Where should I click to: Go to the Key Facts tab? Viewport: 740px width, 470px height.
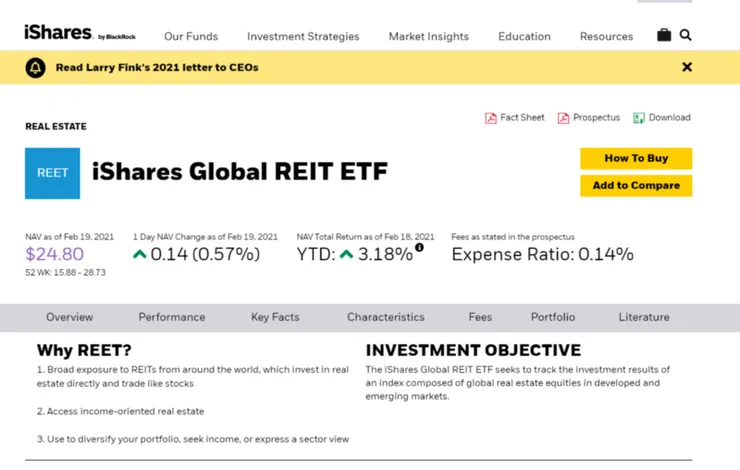point(275,317)
